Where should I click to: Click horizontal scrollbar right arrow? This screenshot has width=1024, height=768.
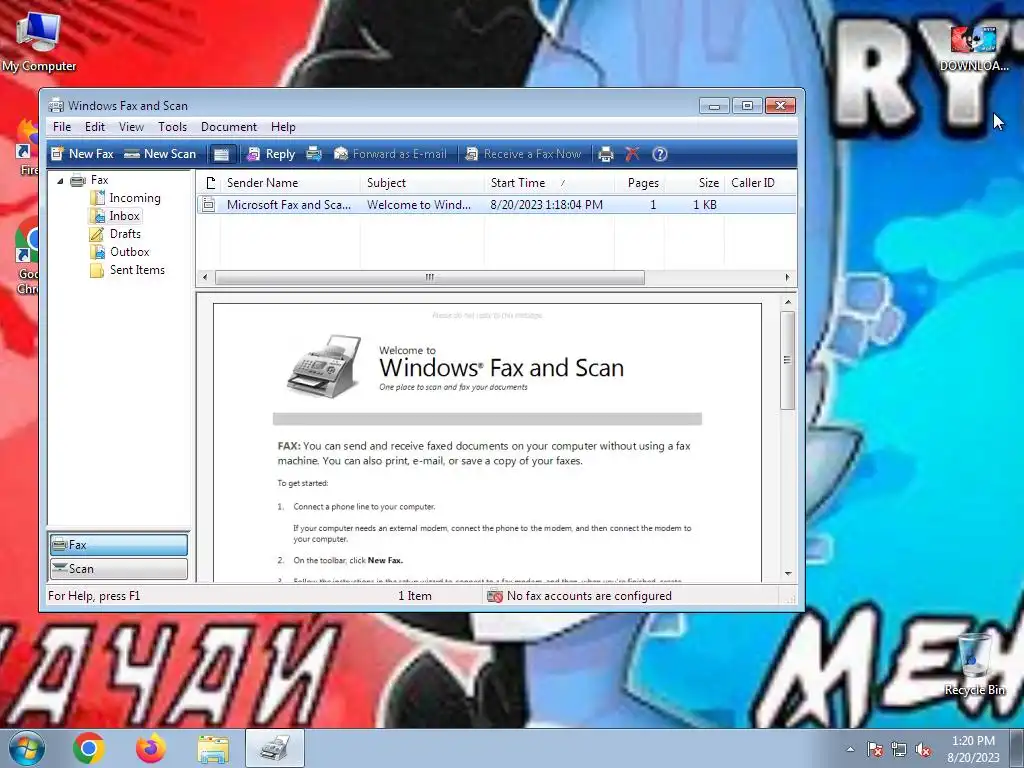788,278
